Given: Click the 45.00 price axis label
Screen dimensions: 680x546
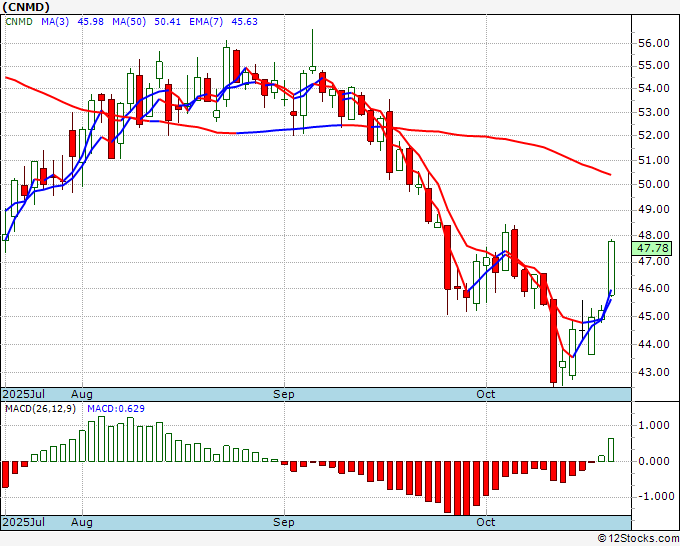Looking at the screenshot, I should pos(654,316).
